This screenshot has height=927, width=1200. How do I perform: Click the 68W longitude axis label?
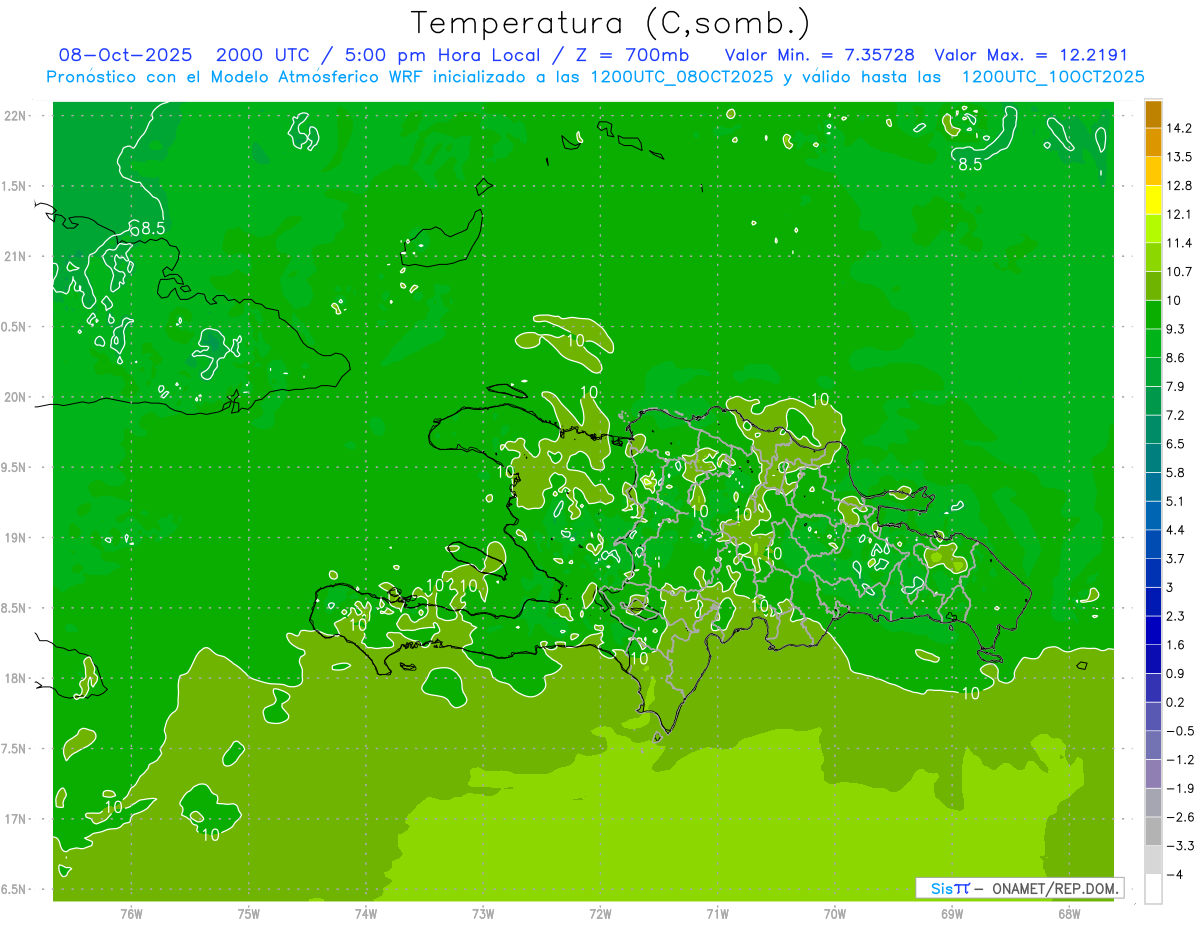click(x=1069, y=914)
